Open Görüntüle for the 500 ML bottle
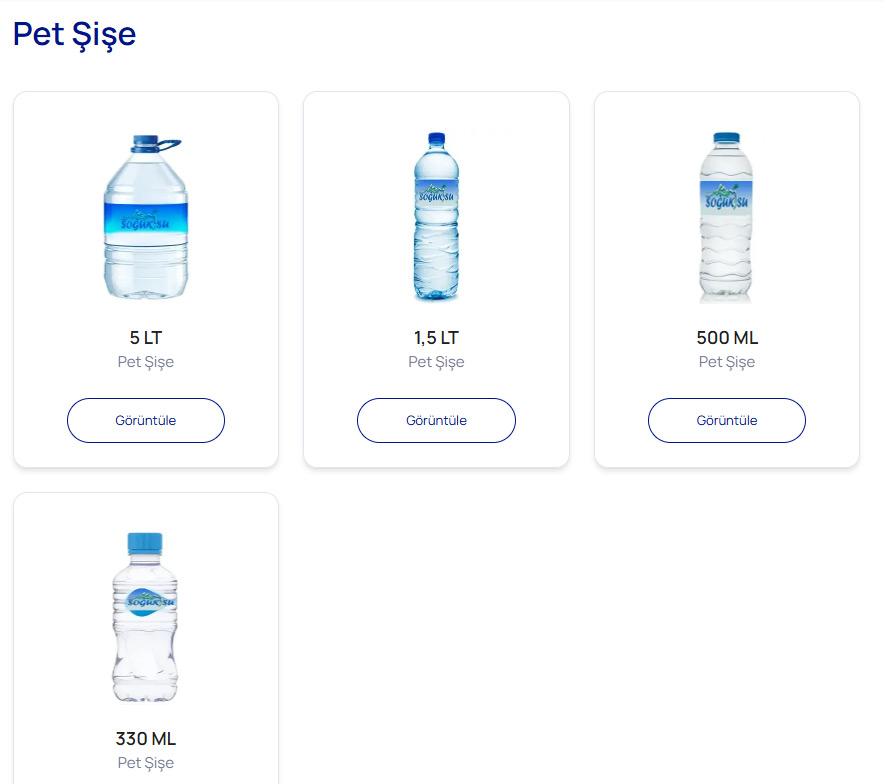 (727, 420)
